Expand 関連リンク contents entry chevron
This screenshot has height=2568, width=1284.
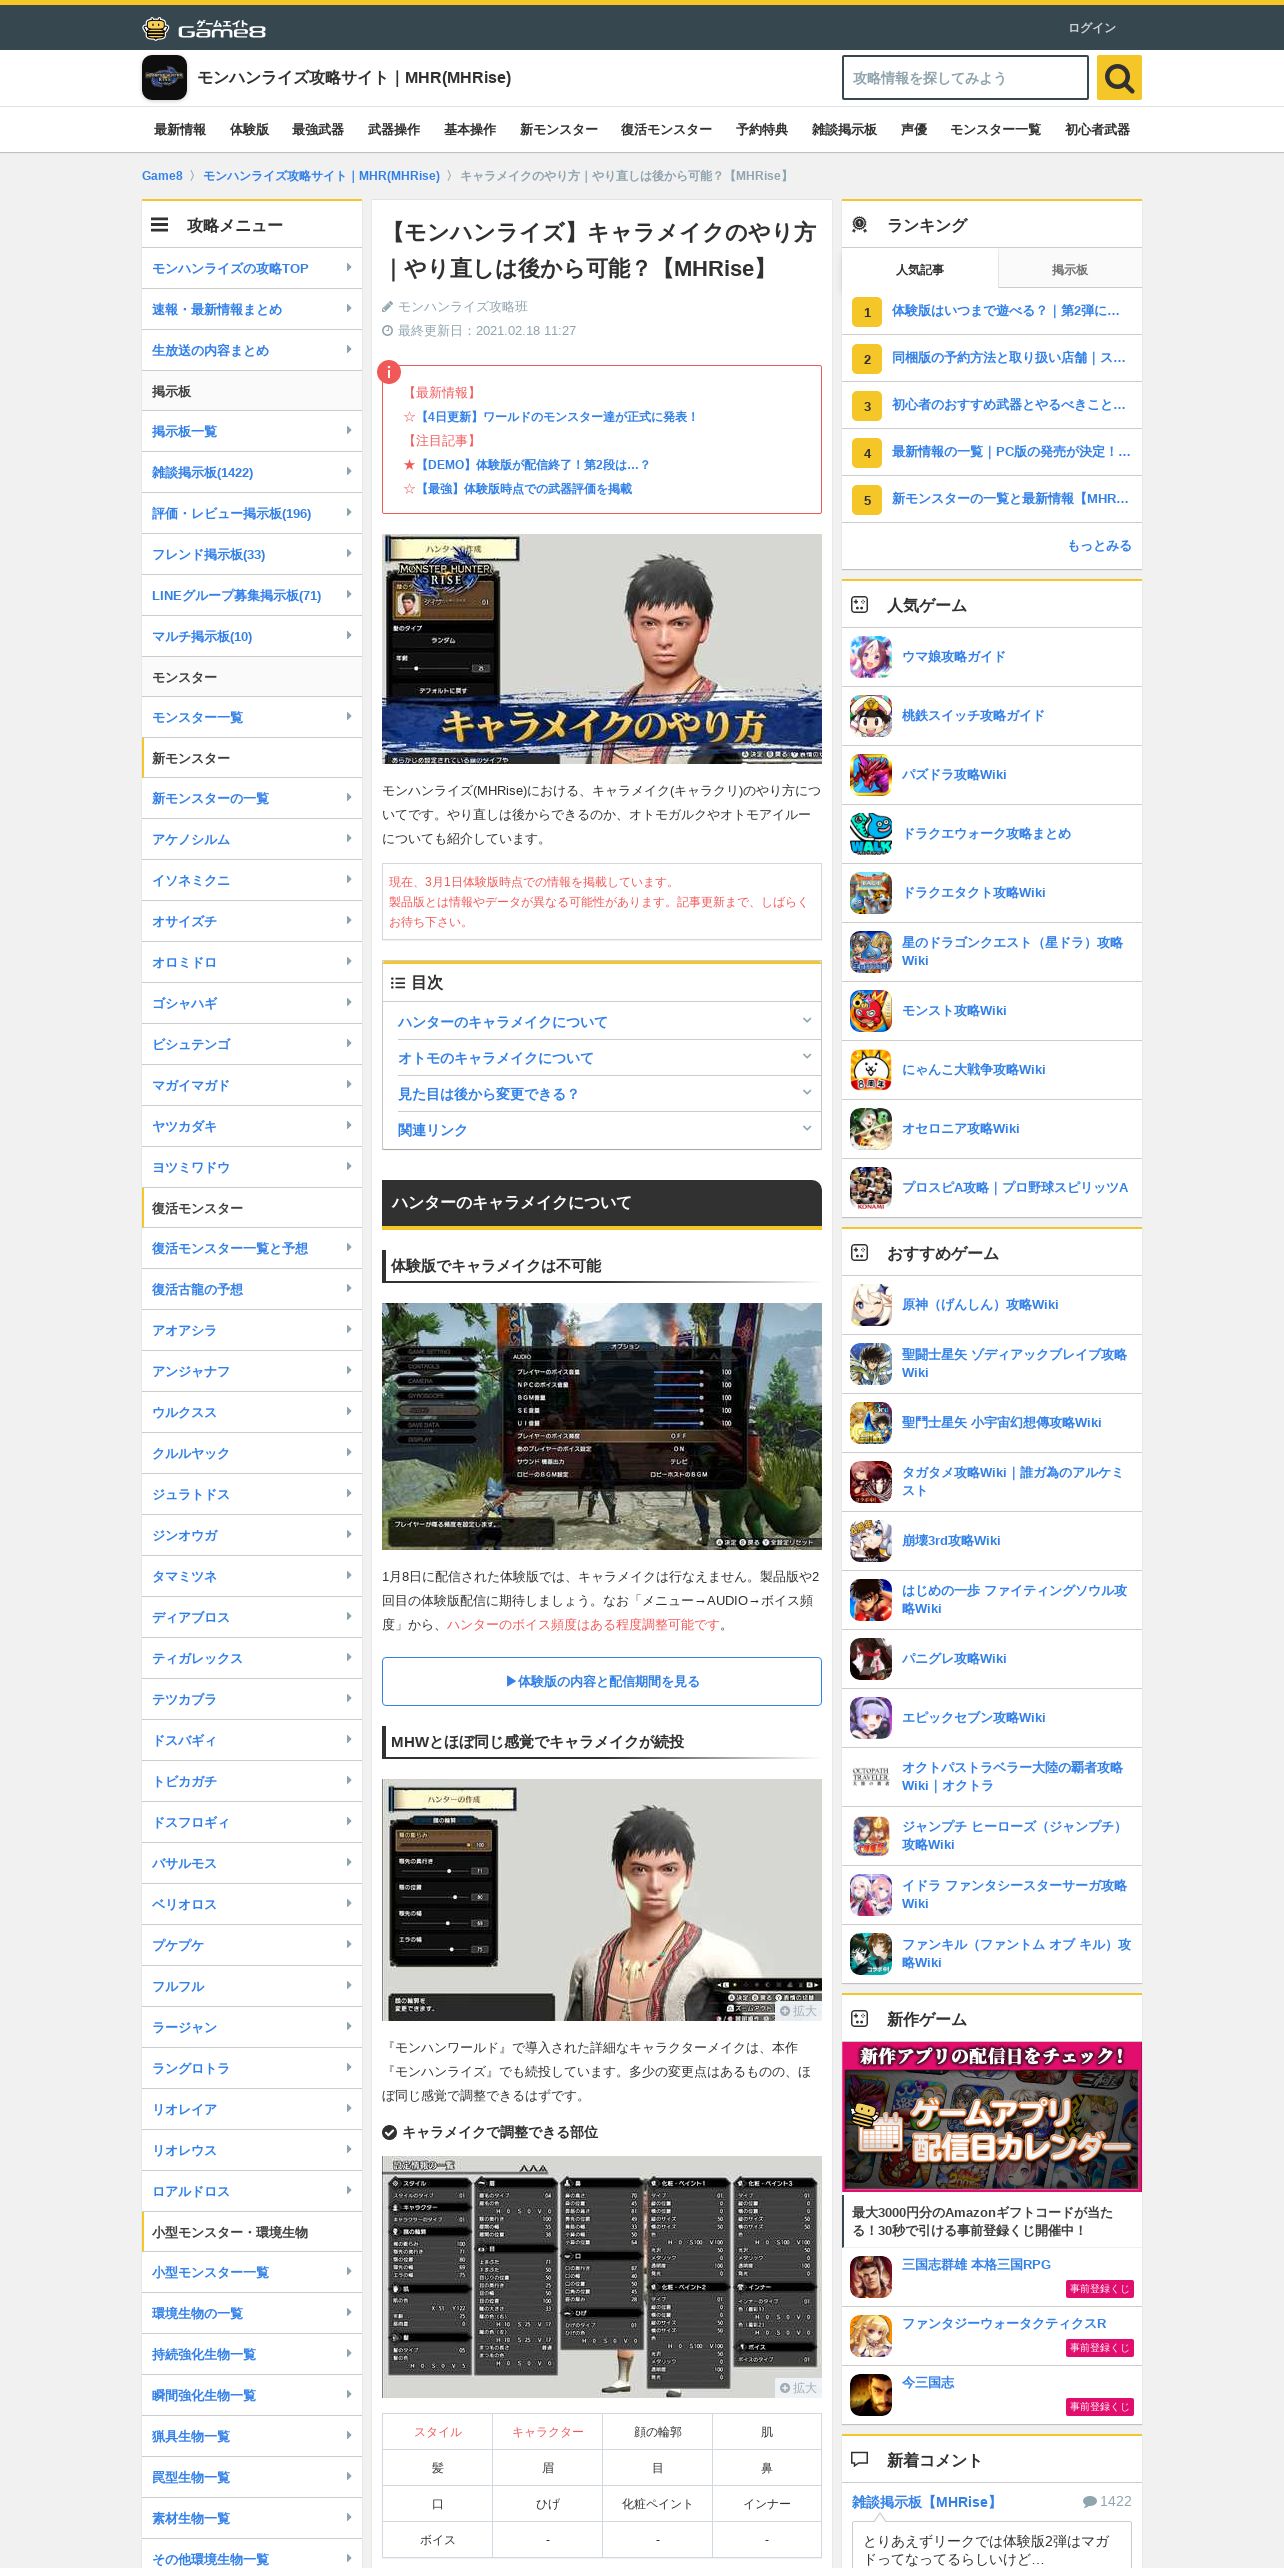(x=806, y=1129)
